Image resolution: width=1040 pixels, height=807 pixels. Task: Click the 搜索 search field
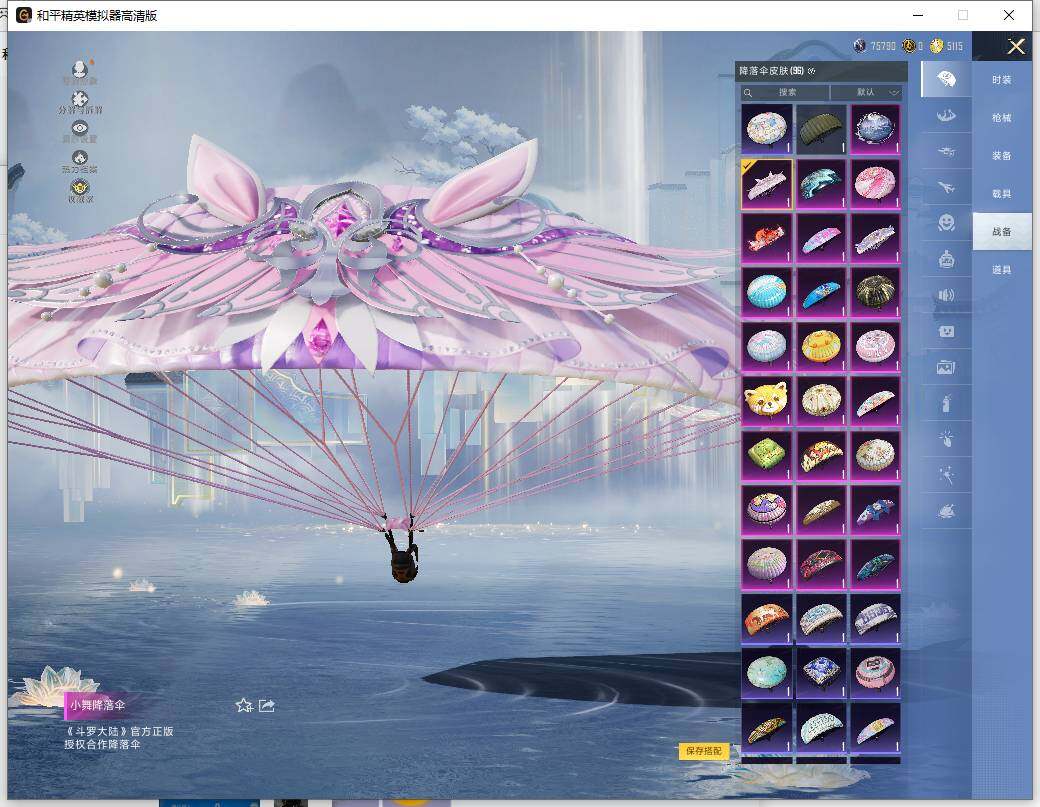(x=785, y=92)
